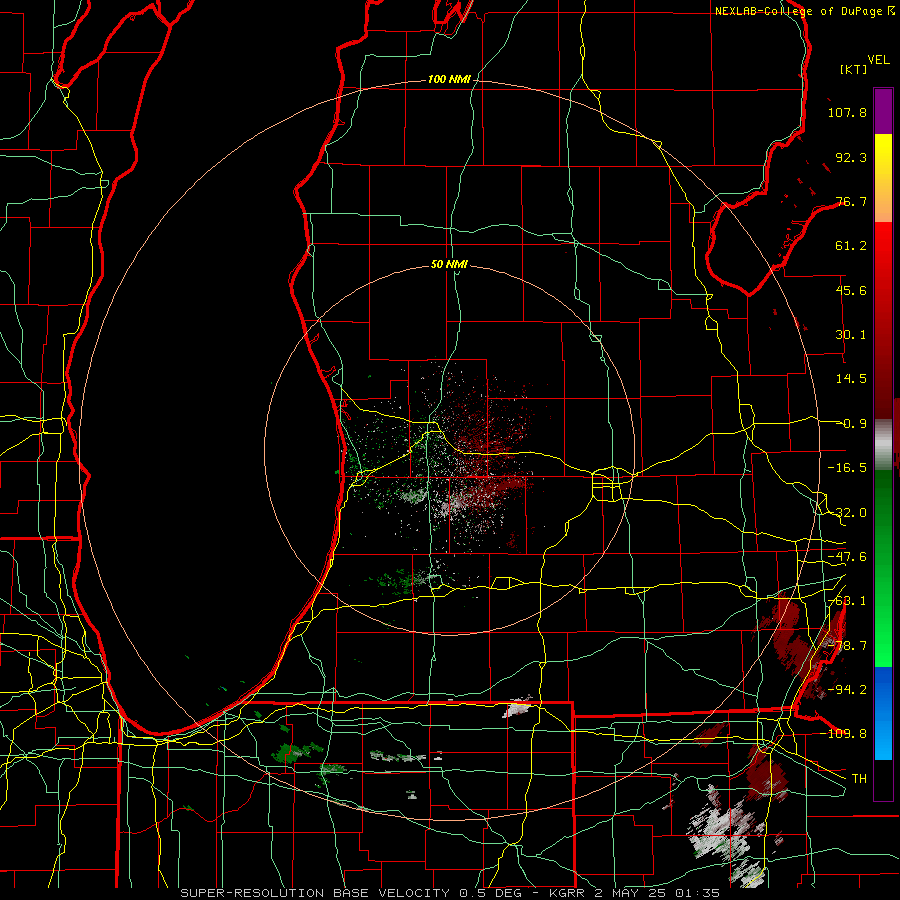Select the 61.2 velocity scale value

click(851, 246)
